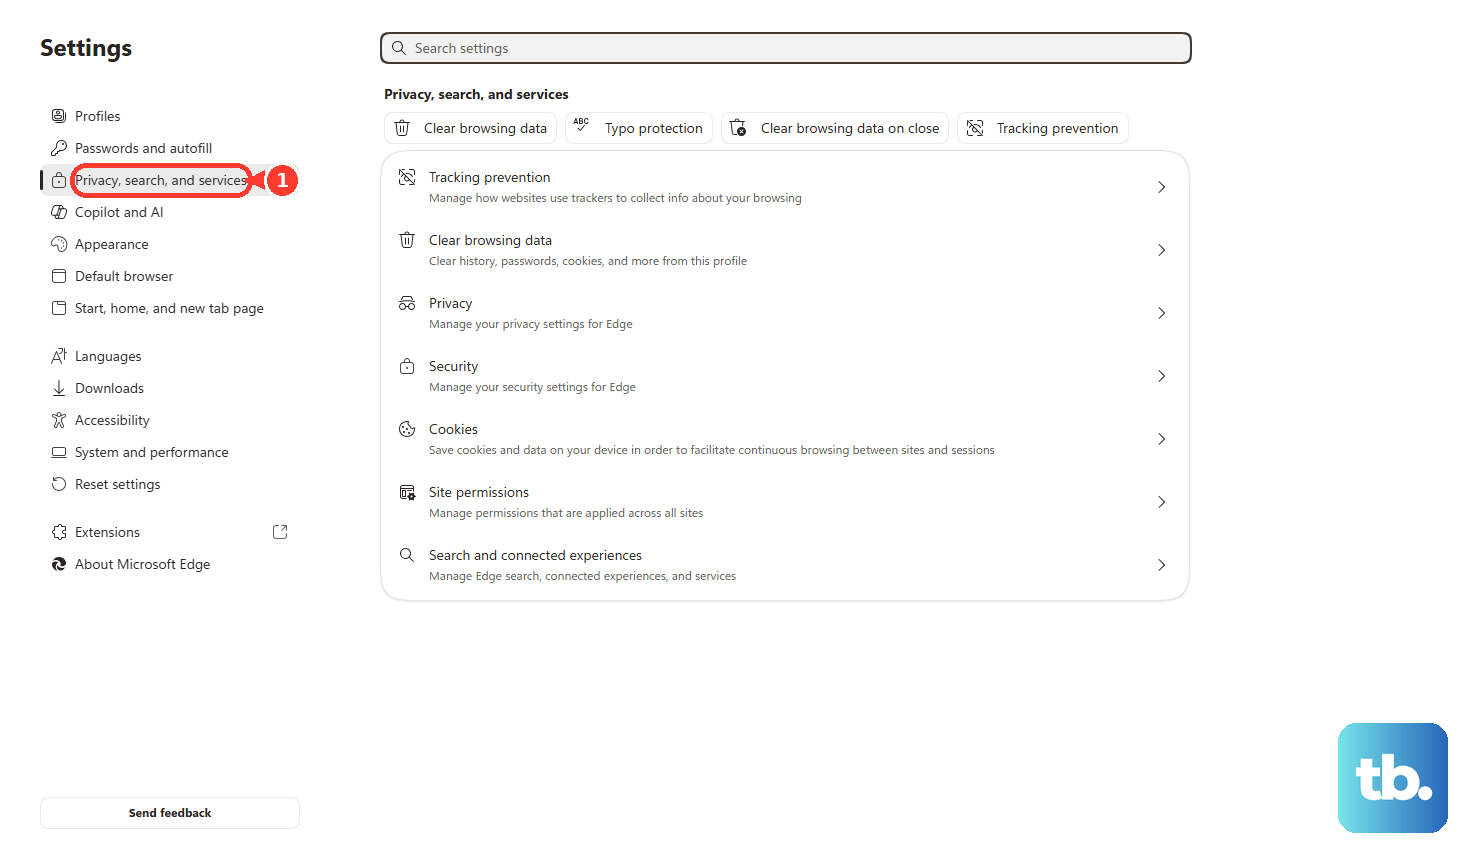
Task: Select the Clear browsing data on close chip
Action: click(835, 128)
